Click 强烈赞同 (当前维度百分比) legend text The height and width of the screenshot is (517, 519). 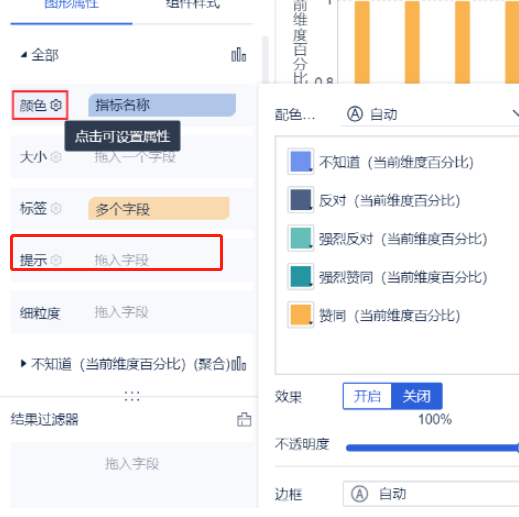[403, 277]
